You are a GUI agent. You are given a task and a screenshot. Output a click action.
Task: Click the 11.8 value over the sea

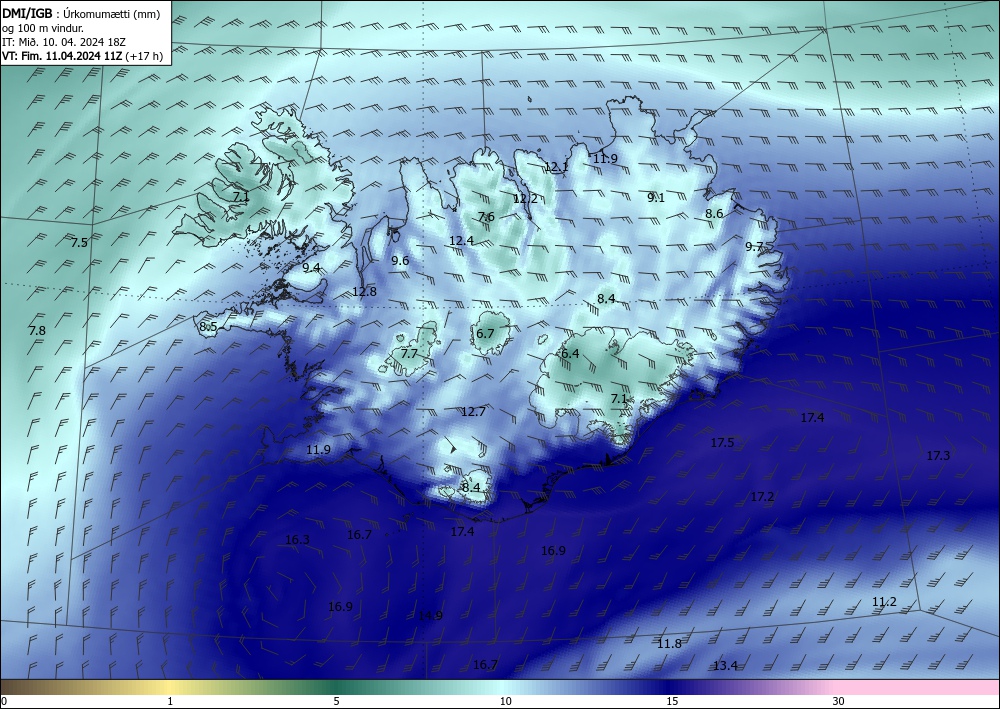pos(669,643)
